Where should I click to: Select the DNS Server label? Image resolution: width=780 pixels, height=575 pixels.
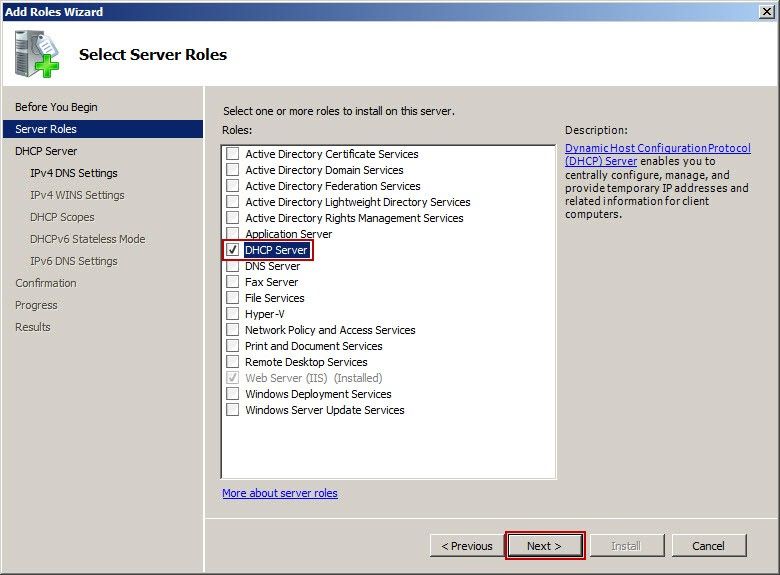[273, 266]
